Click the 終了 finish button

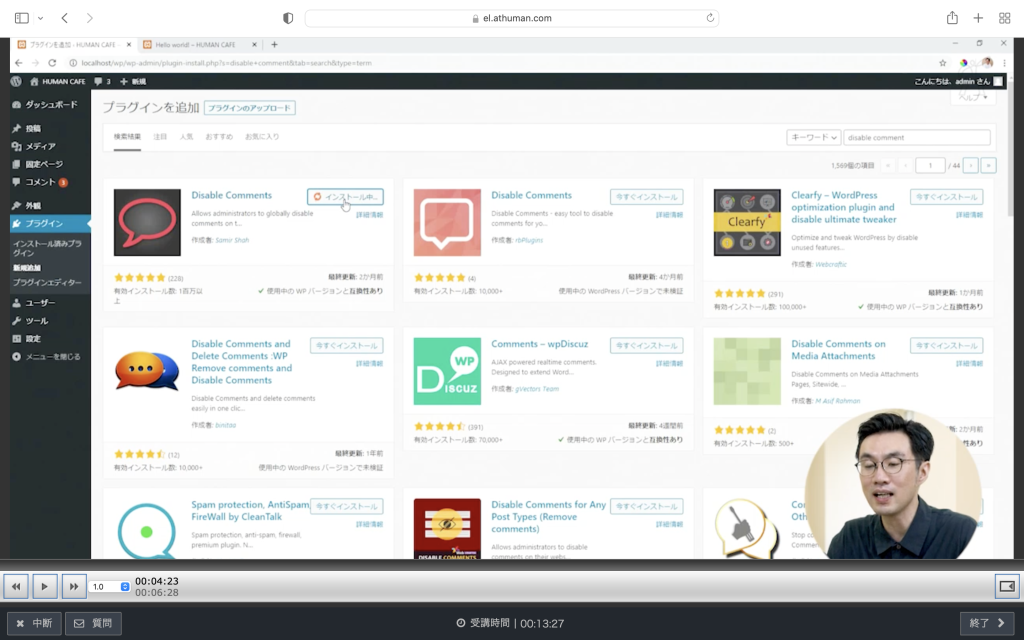(987, 623)
